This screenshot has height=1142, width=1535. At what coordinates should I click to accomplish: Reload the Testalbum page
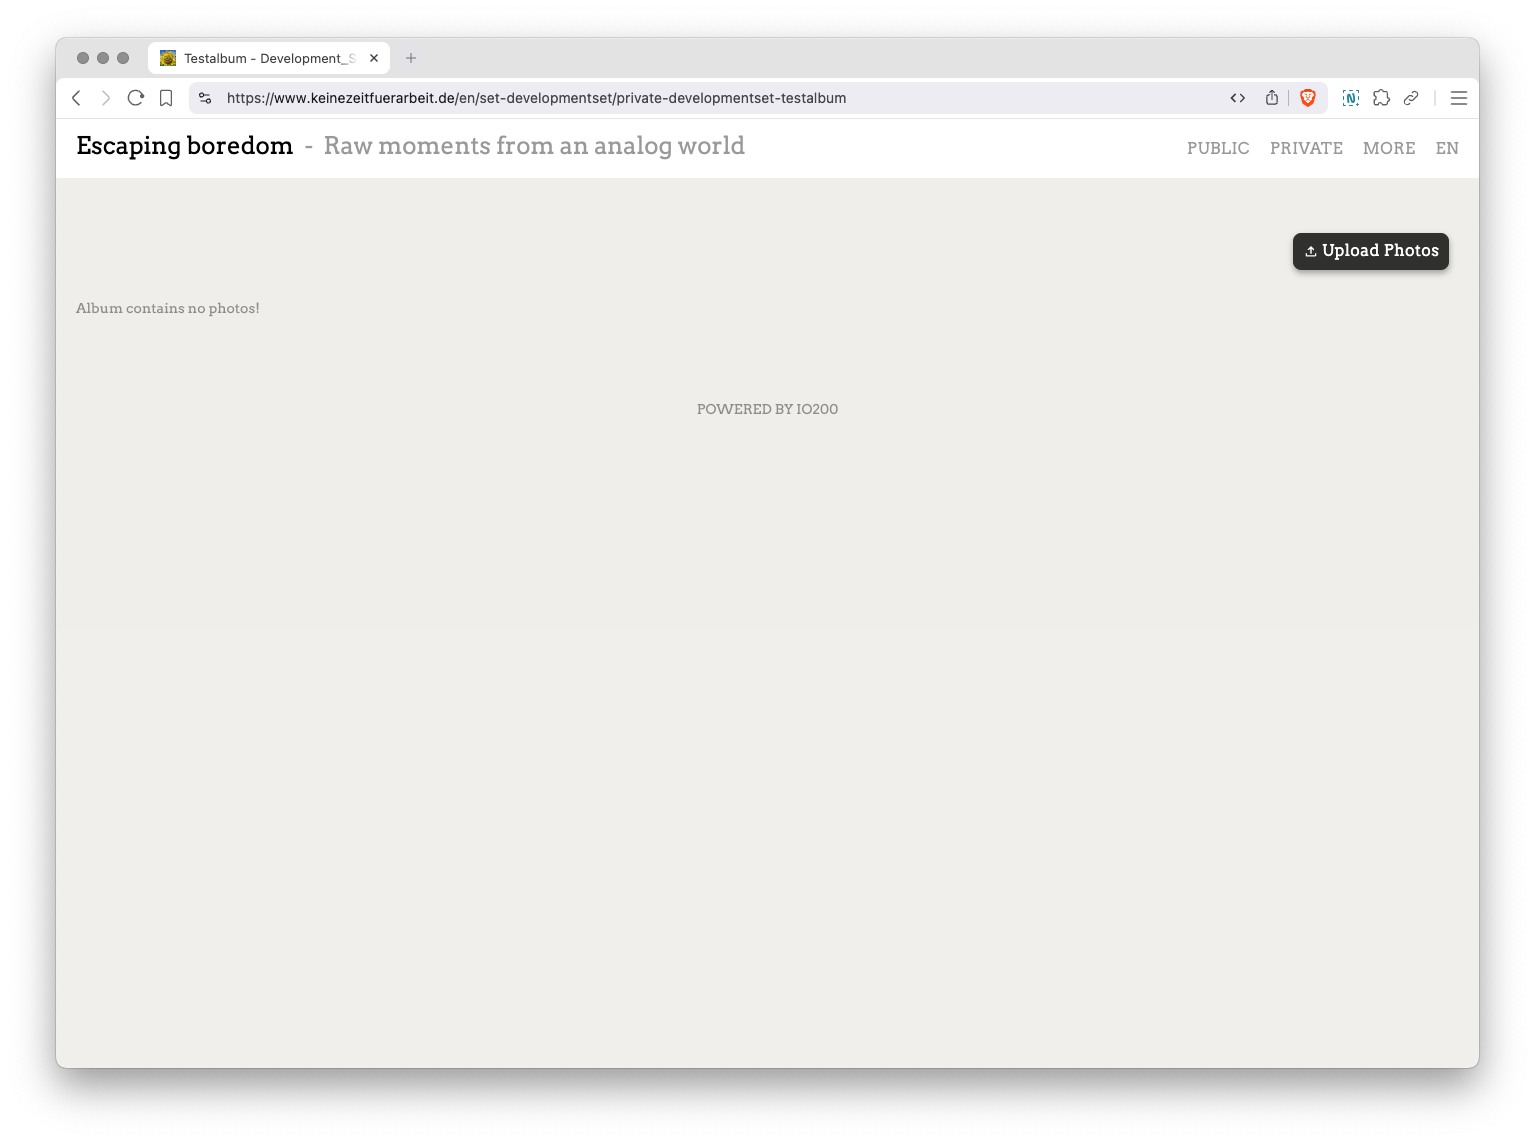136,98
